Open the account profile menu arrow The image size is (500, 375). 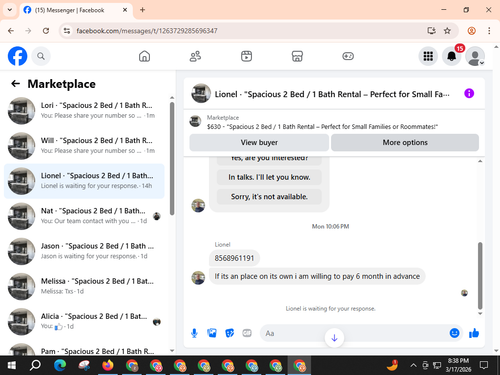pos(482,63)
